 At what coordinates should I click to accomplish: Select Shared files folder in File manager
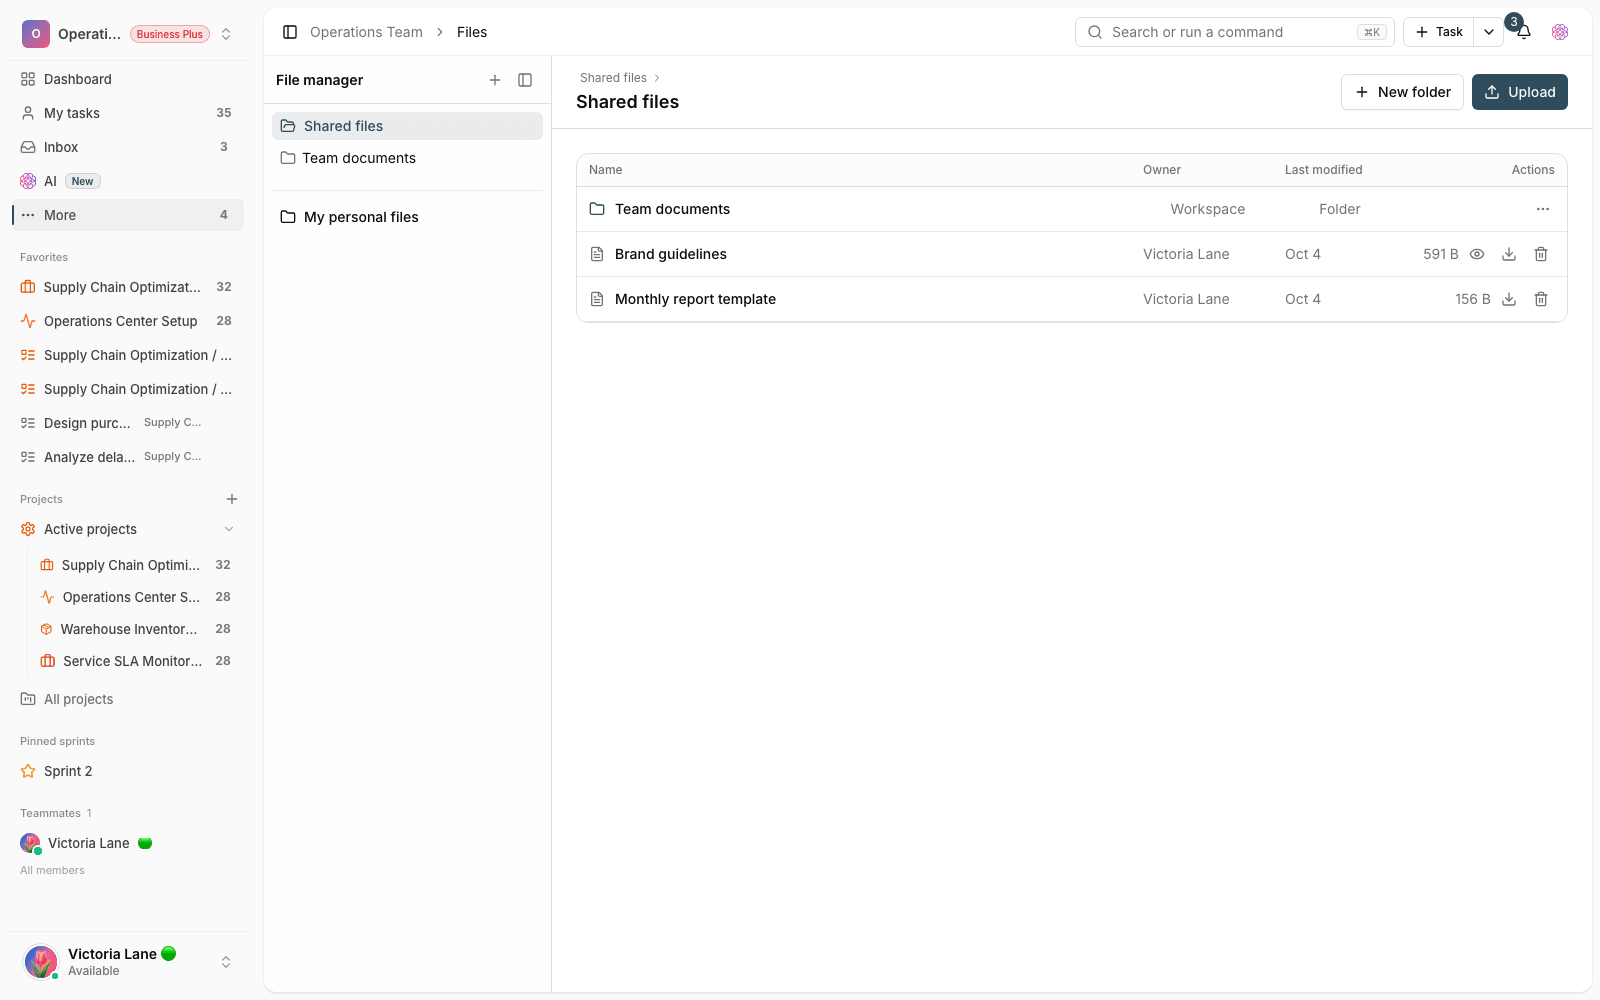coord(407,126)
